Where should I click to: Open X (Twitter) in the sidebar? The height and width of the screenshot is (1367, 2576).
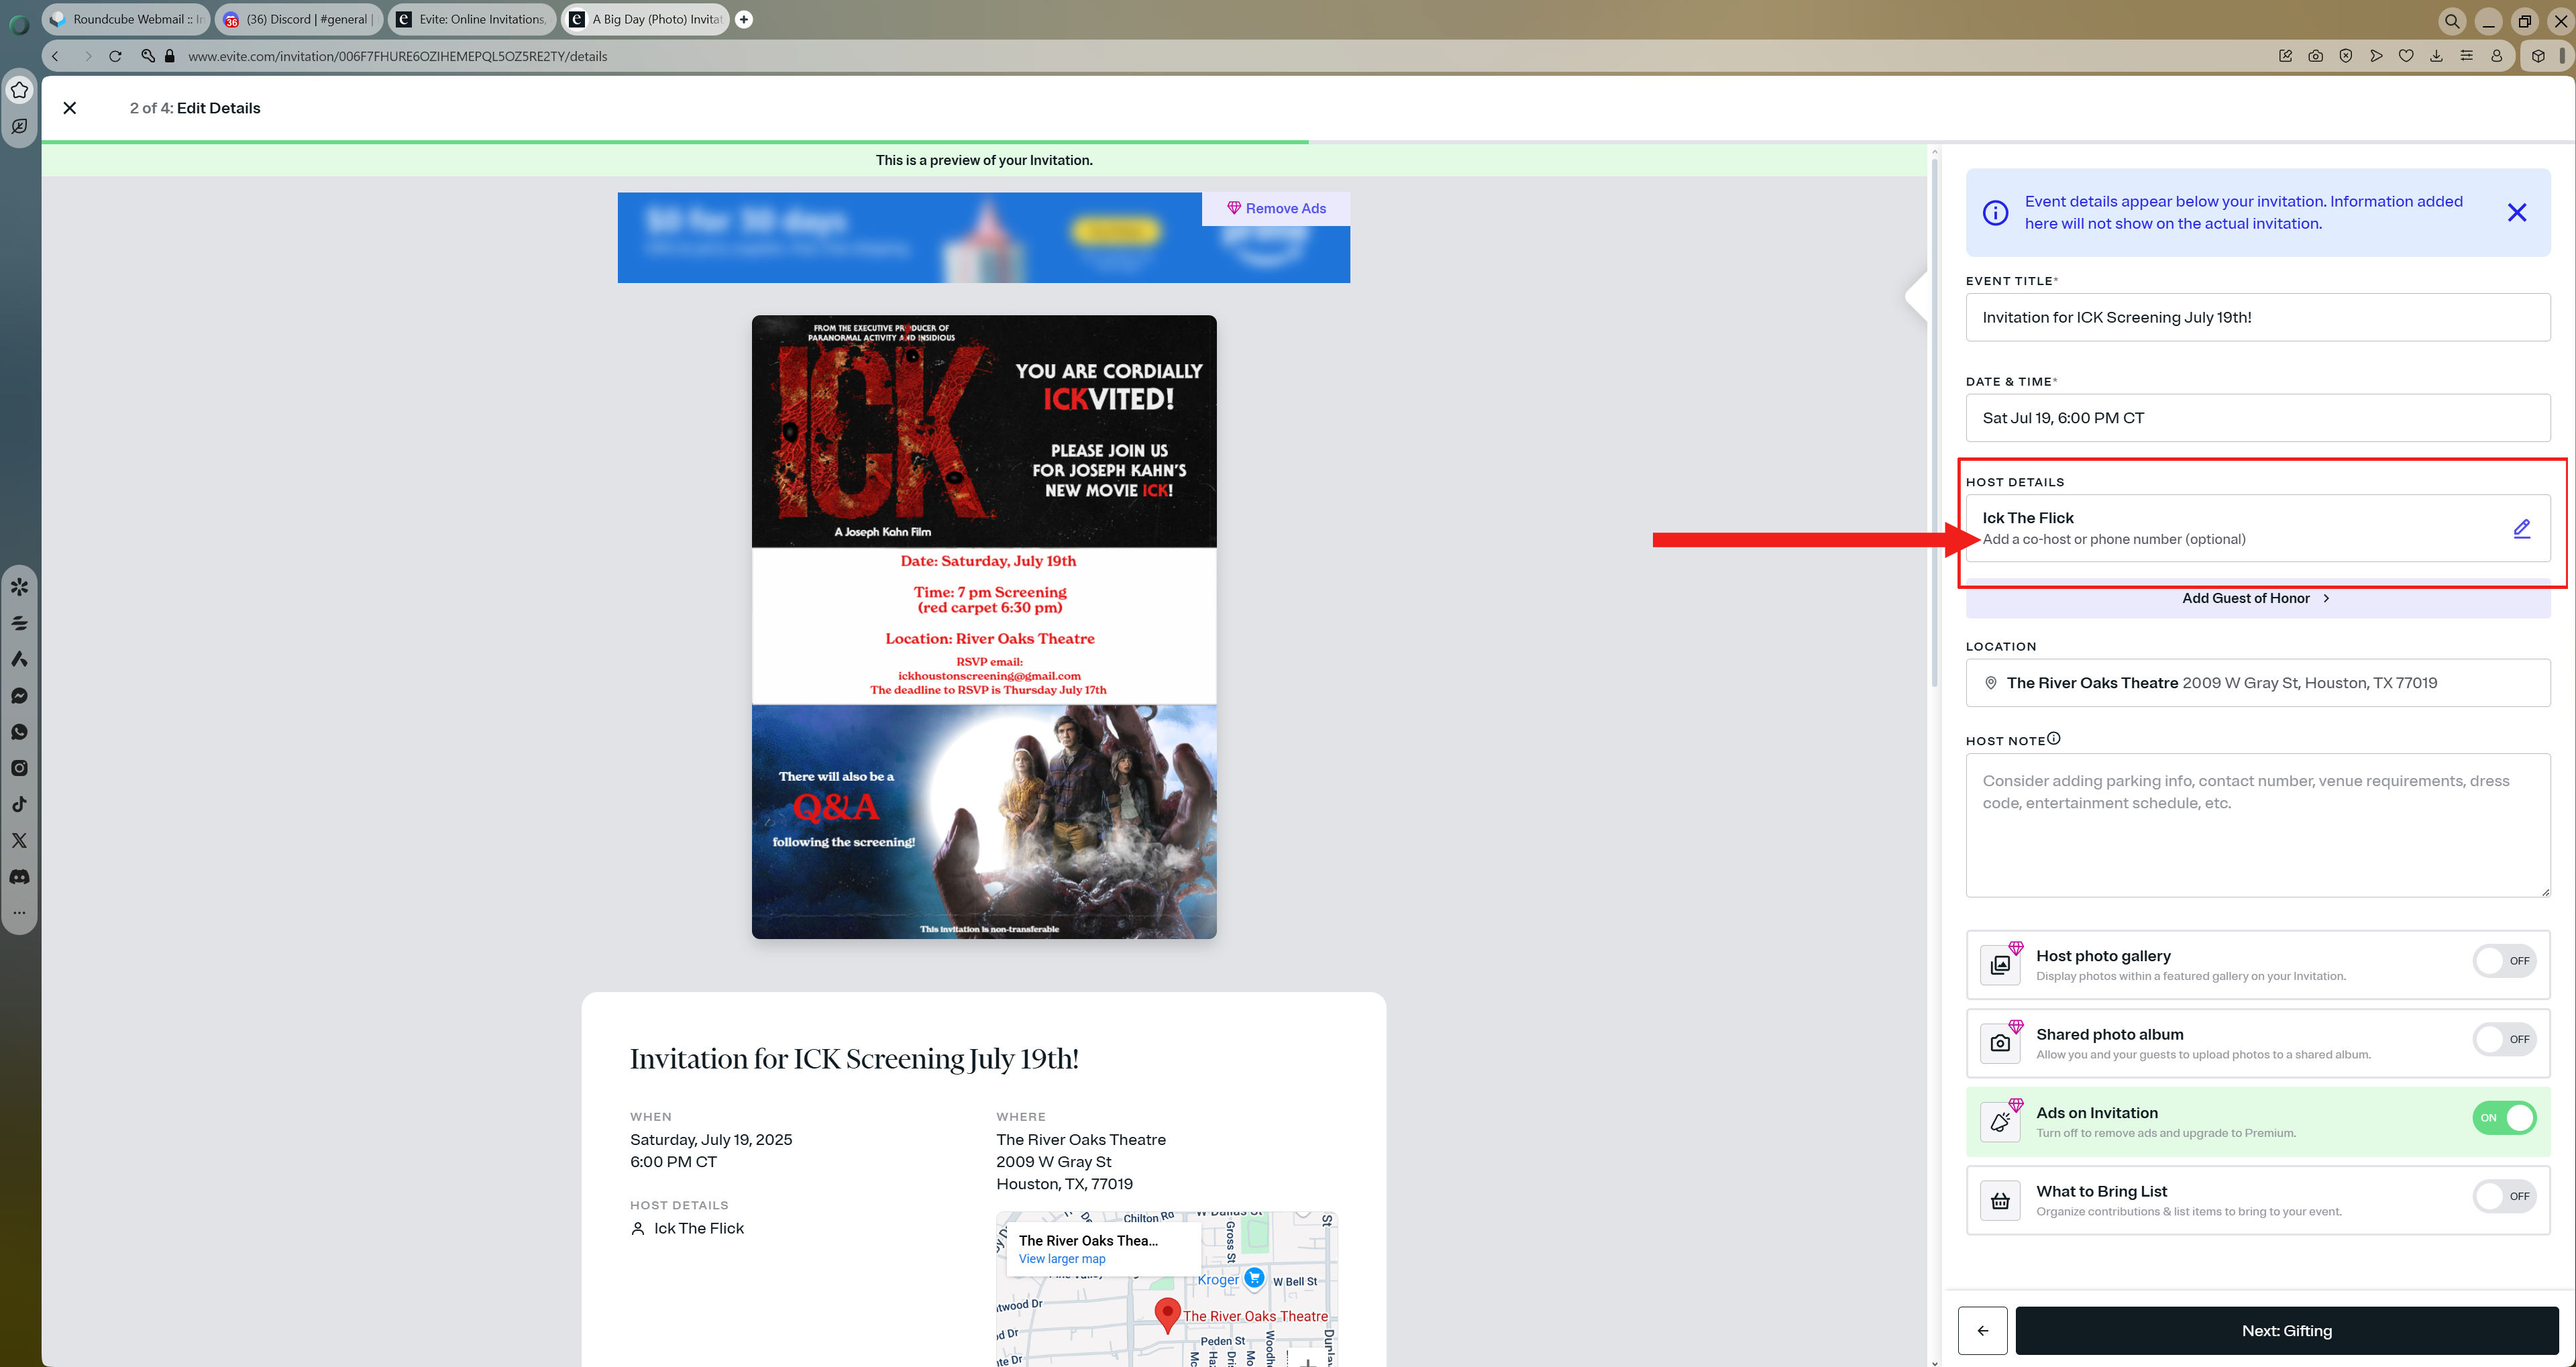[19, 841]
